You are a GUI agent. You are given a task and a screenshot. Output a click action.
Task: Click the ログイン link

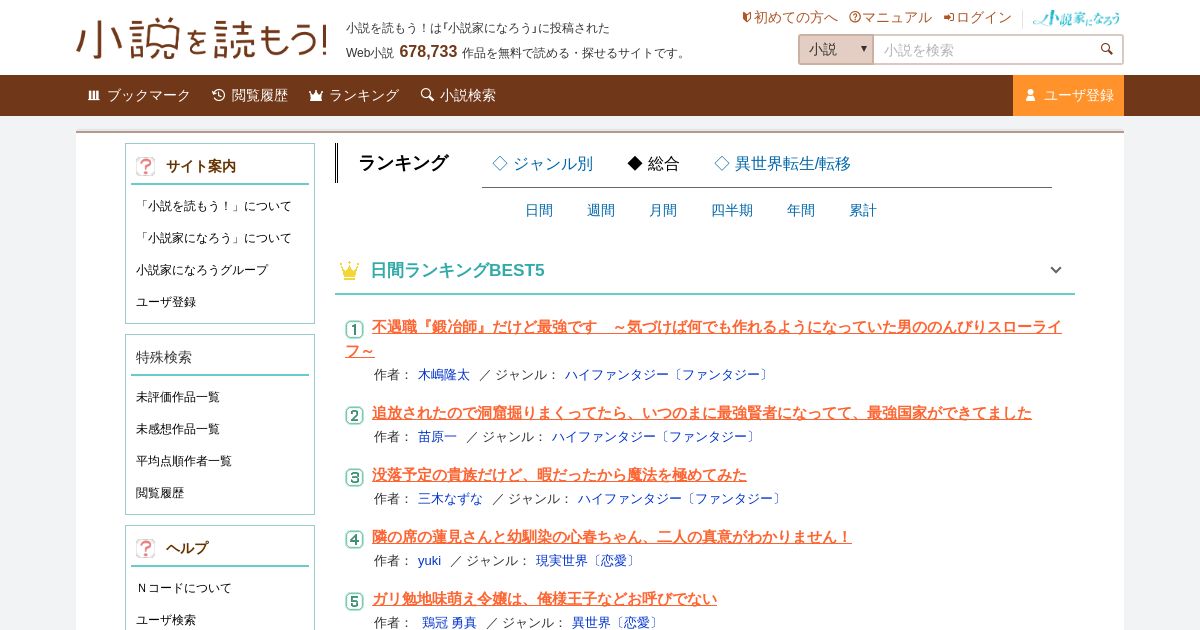[x=977, y=17]
